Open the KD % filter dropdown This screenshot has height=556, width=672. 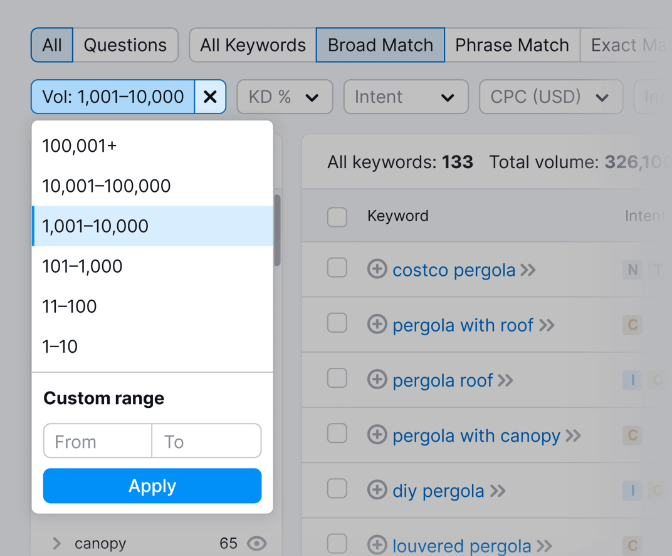pos(284,97)
